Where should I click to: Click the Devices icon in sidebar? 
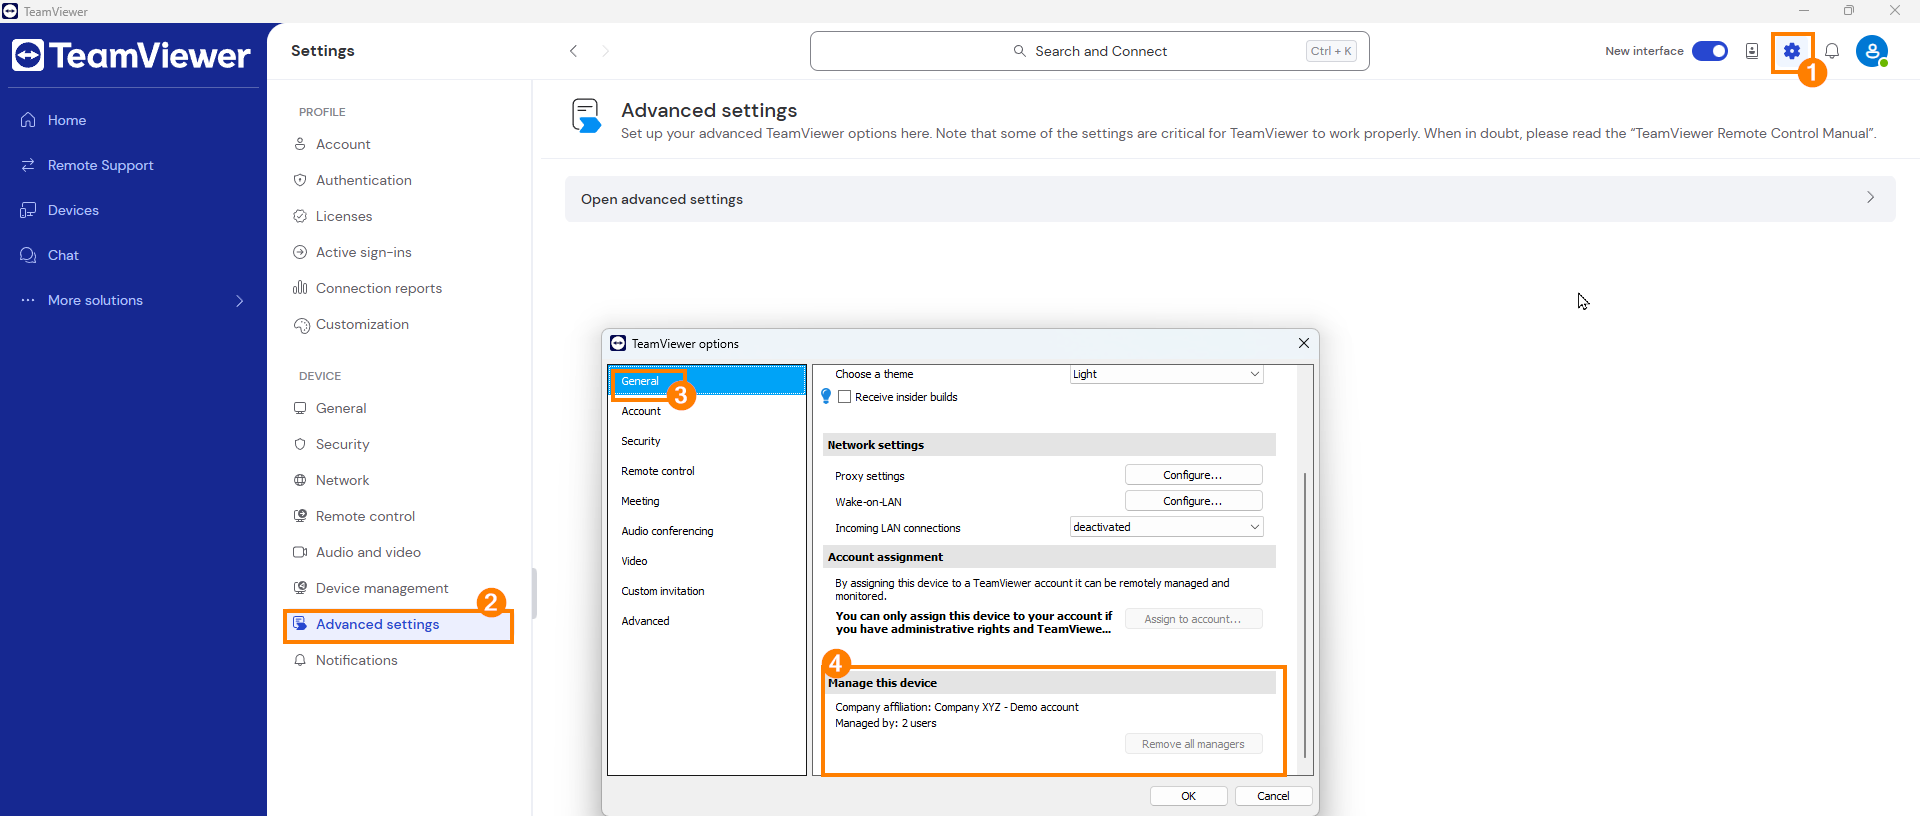click(x=28, y=210)
